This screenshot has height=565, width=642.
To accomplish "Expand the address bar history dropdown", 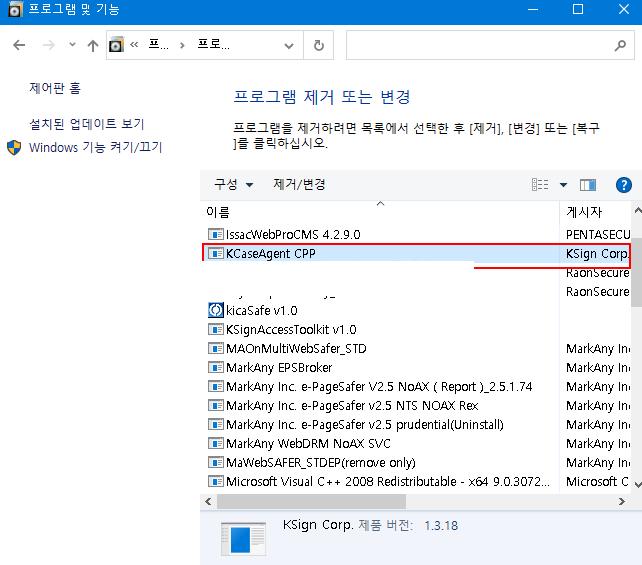I will click(289, 45).
